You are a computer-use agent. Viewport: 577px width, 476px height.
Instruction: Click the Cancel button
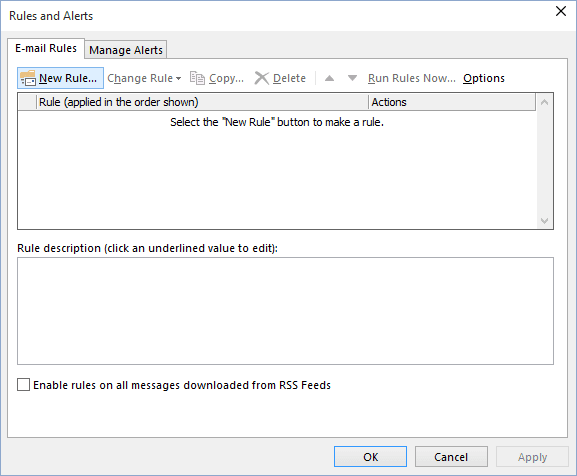(x=451, y=457)
